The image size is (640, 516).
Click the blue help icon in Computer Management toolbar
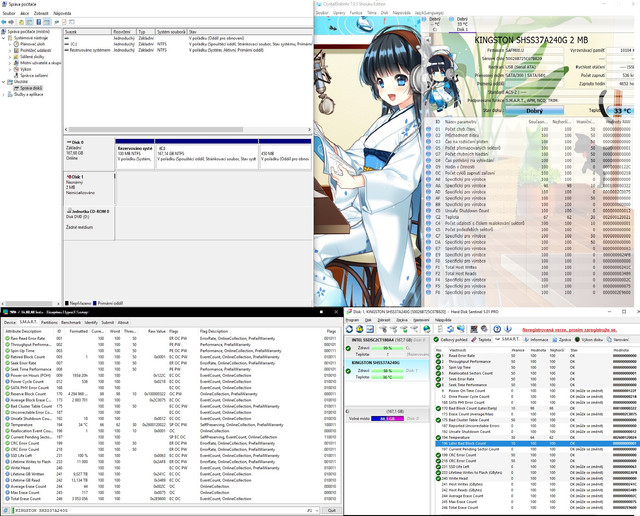(x=39, y=22)
